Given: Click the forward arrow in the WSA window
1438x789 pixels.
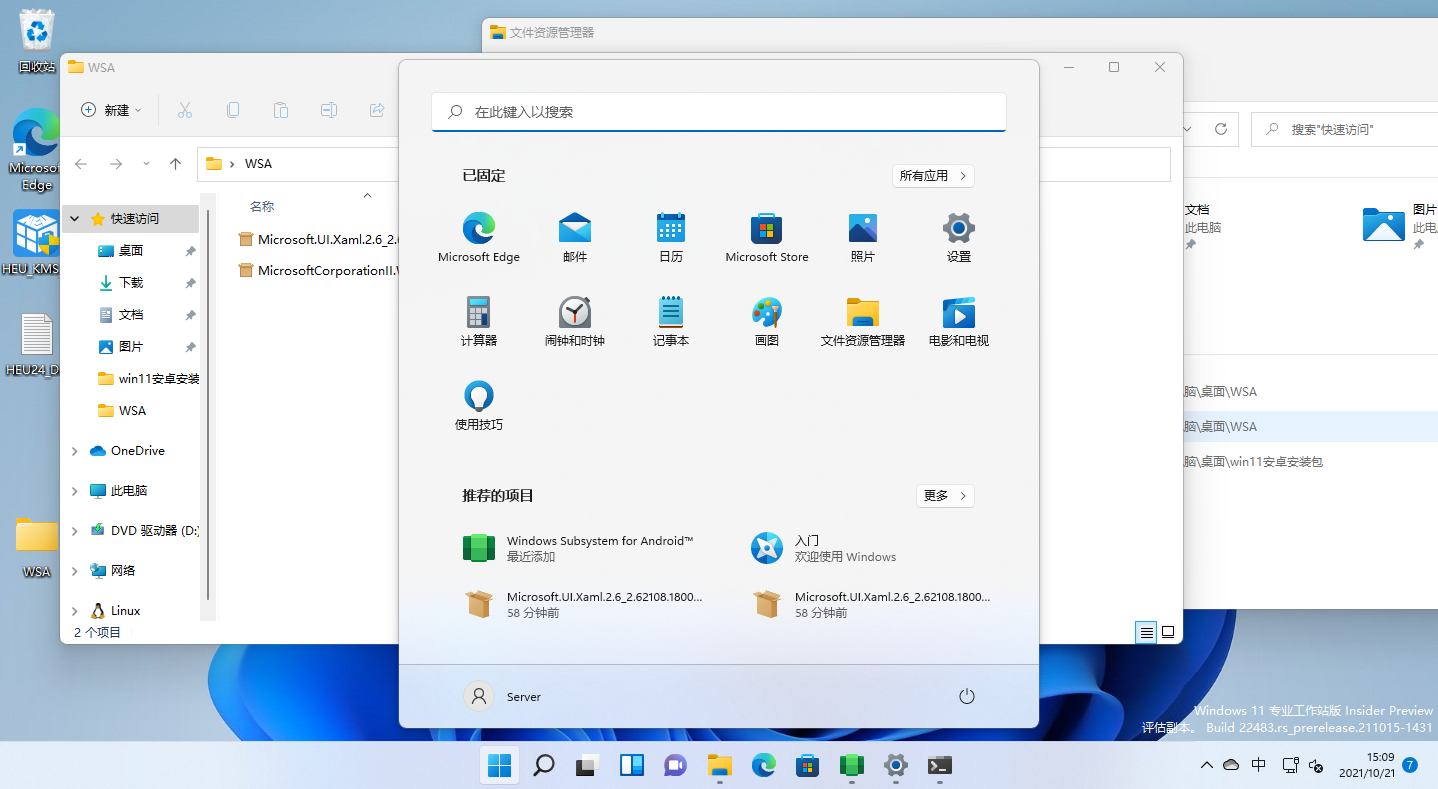Looking at the screenshot, I should tap(116, 164).
